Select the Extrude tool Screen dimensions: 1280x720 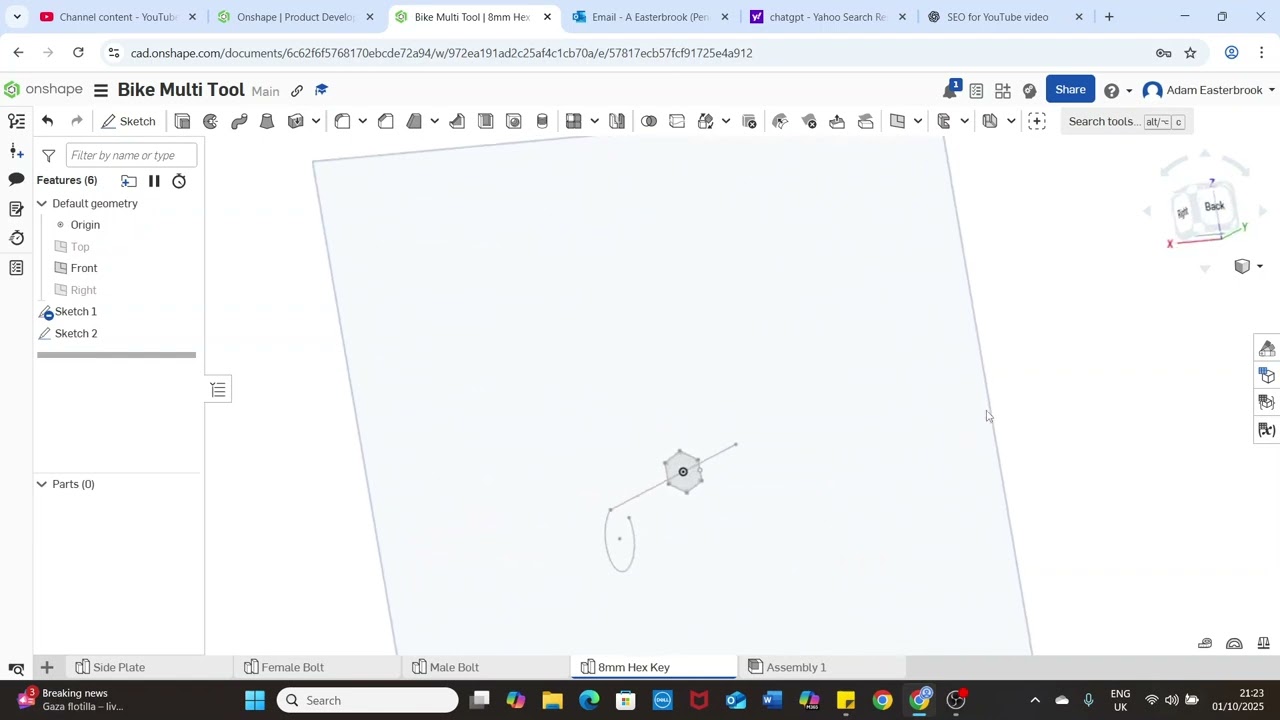[182, 121]
